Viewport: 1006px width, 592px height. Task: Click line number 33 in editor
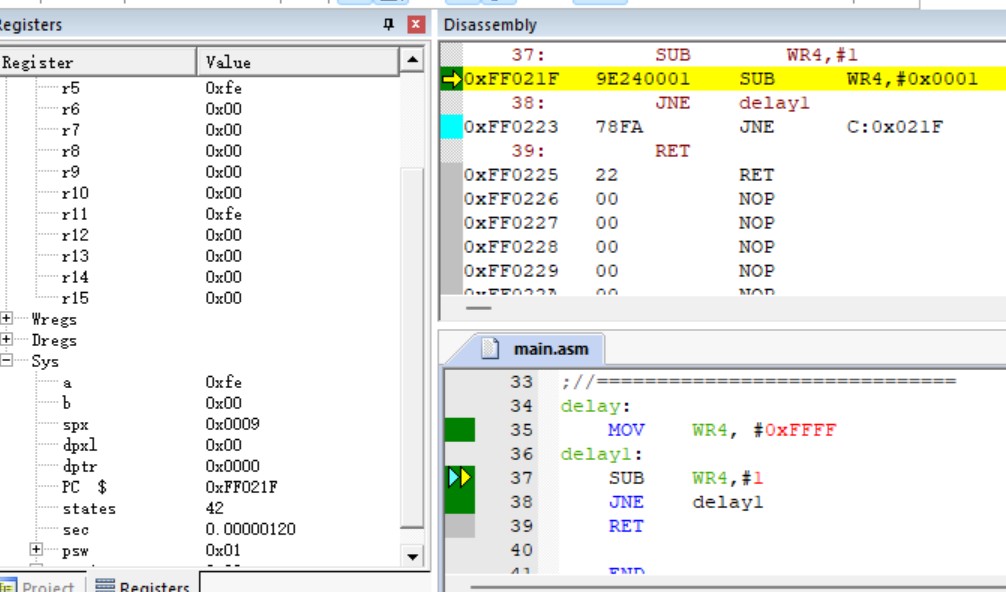(x=522, y=382)
